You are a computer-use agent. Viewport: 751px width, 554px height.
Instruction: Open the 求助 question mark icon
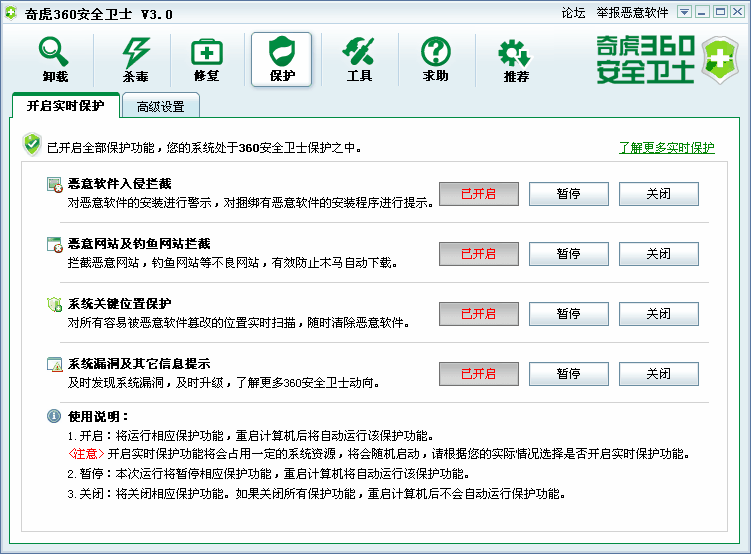[x=435, y=59]
